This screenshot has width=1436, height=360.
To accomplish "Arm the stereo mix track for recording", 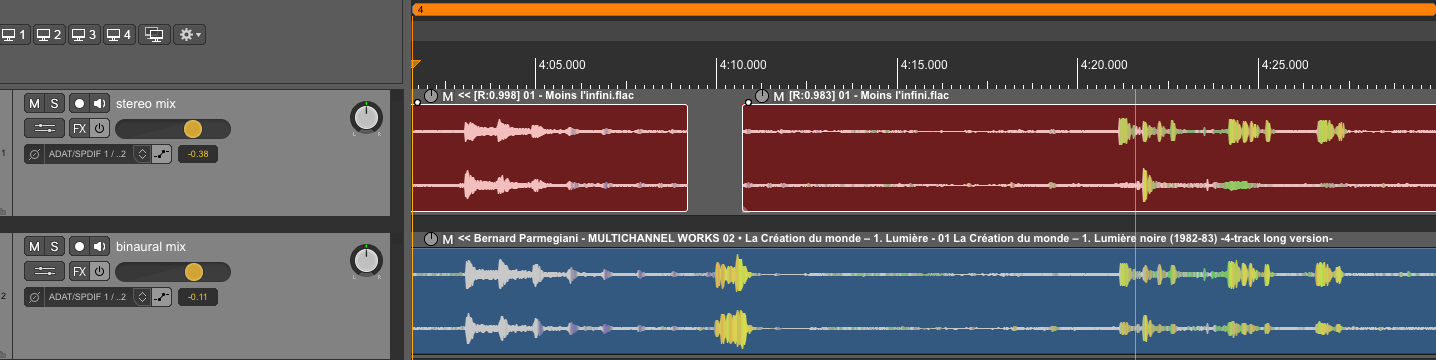I will pos(79,104).
